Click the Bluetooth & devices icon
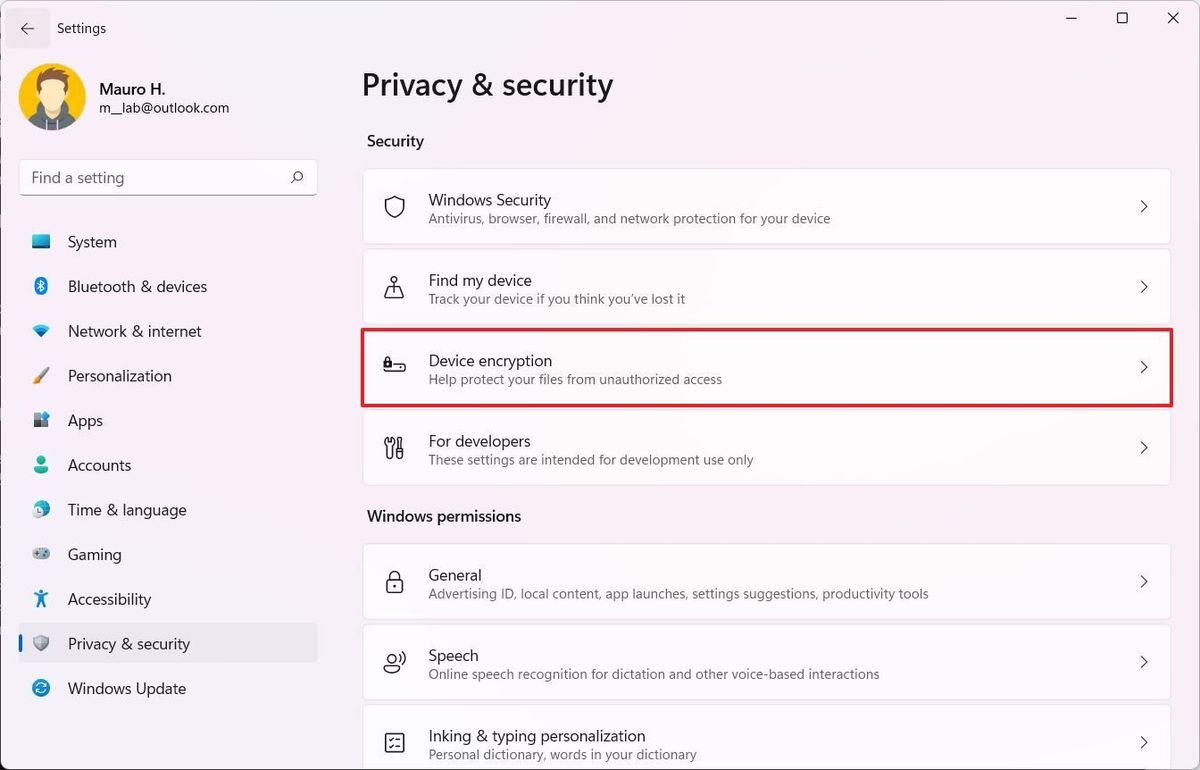Image resolution: width=1200 pixels, height=770 pixels. pyautogui.click(x=41, y=286)
